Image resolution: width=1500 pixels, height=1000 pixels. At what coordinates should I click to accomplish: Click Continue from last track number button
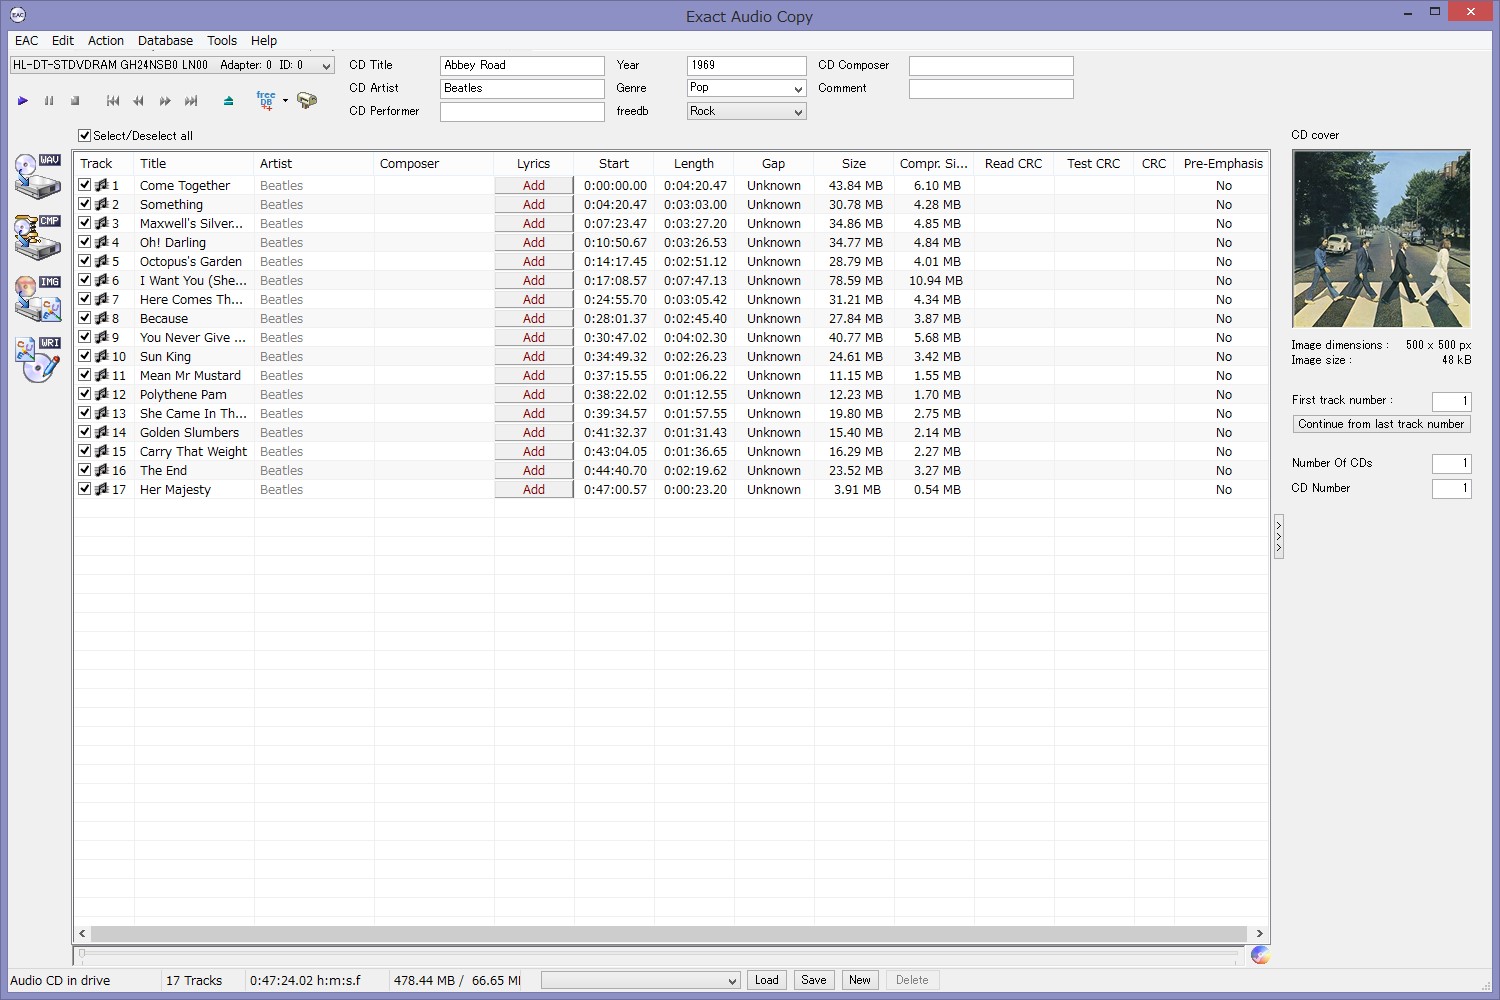1381,424
